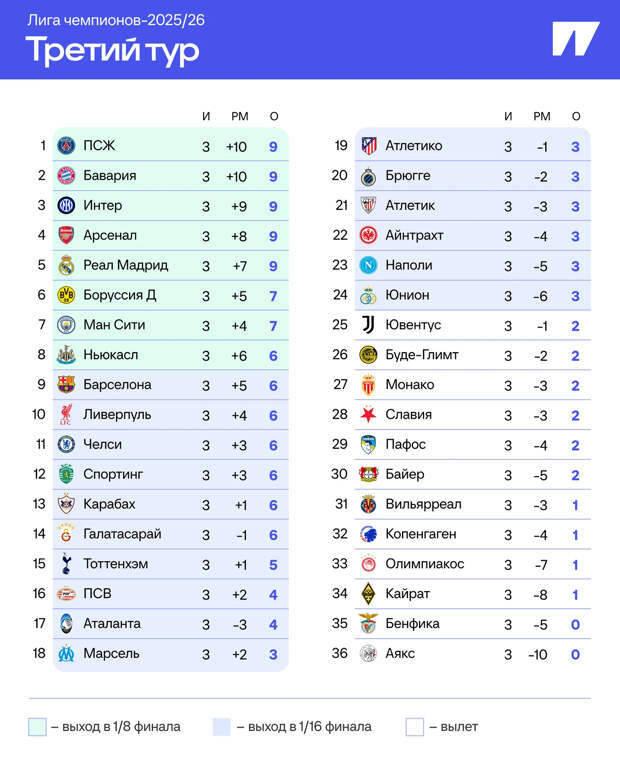The width and height of the screenshot is (620, 764).
Task: Click the 'Лига чемпионов-2025/26' title text
Action: (x=116, y=20)
